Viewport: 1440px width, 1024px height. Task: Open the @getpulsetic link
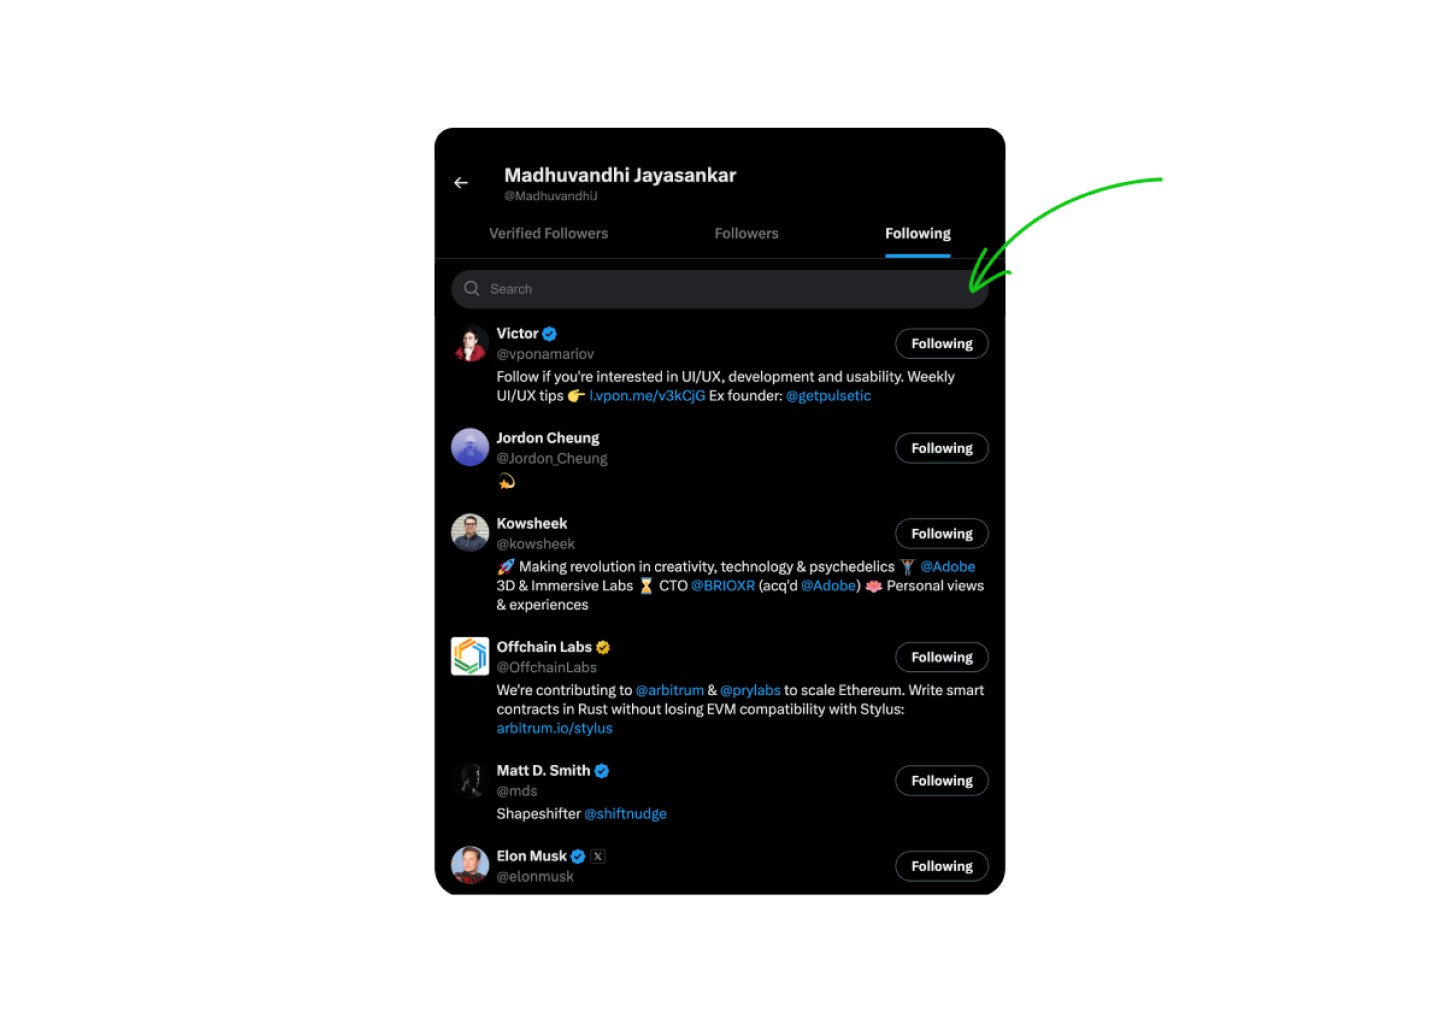[829, 396]
